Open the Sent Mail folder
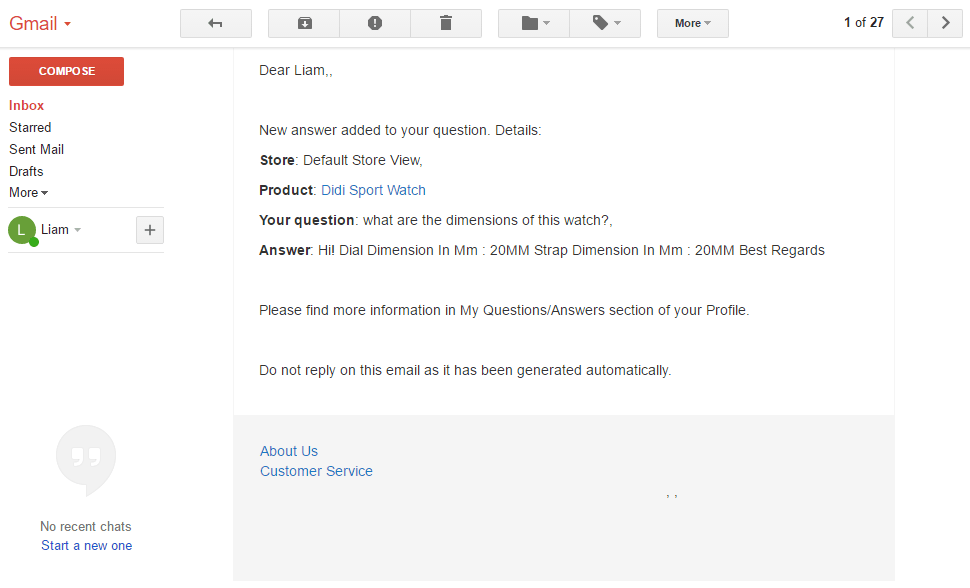 click(36, 149)
